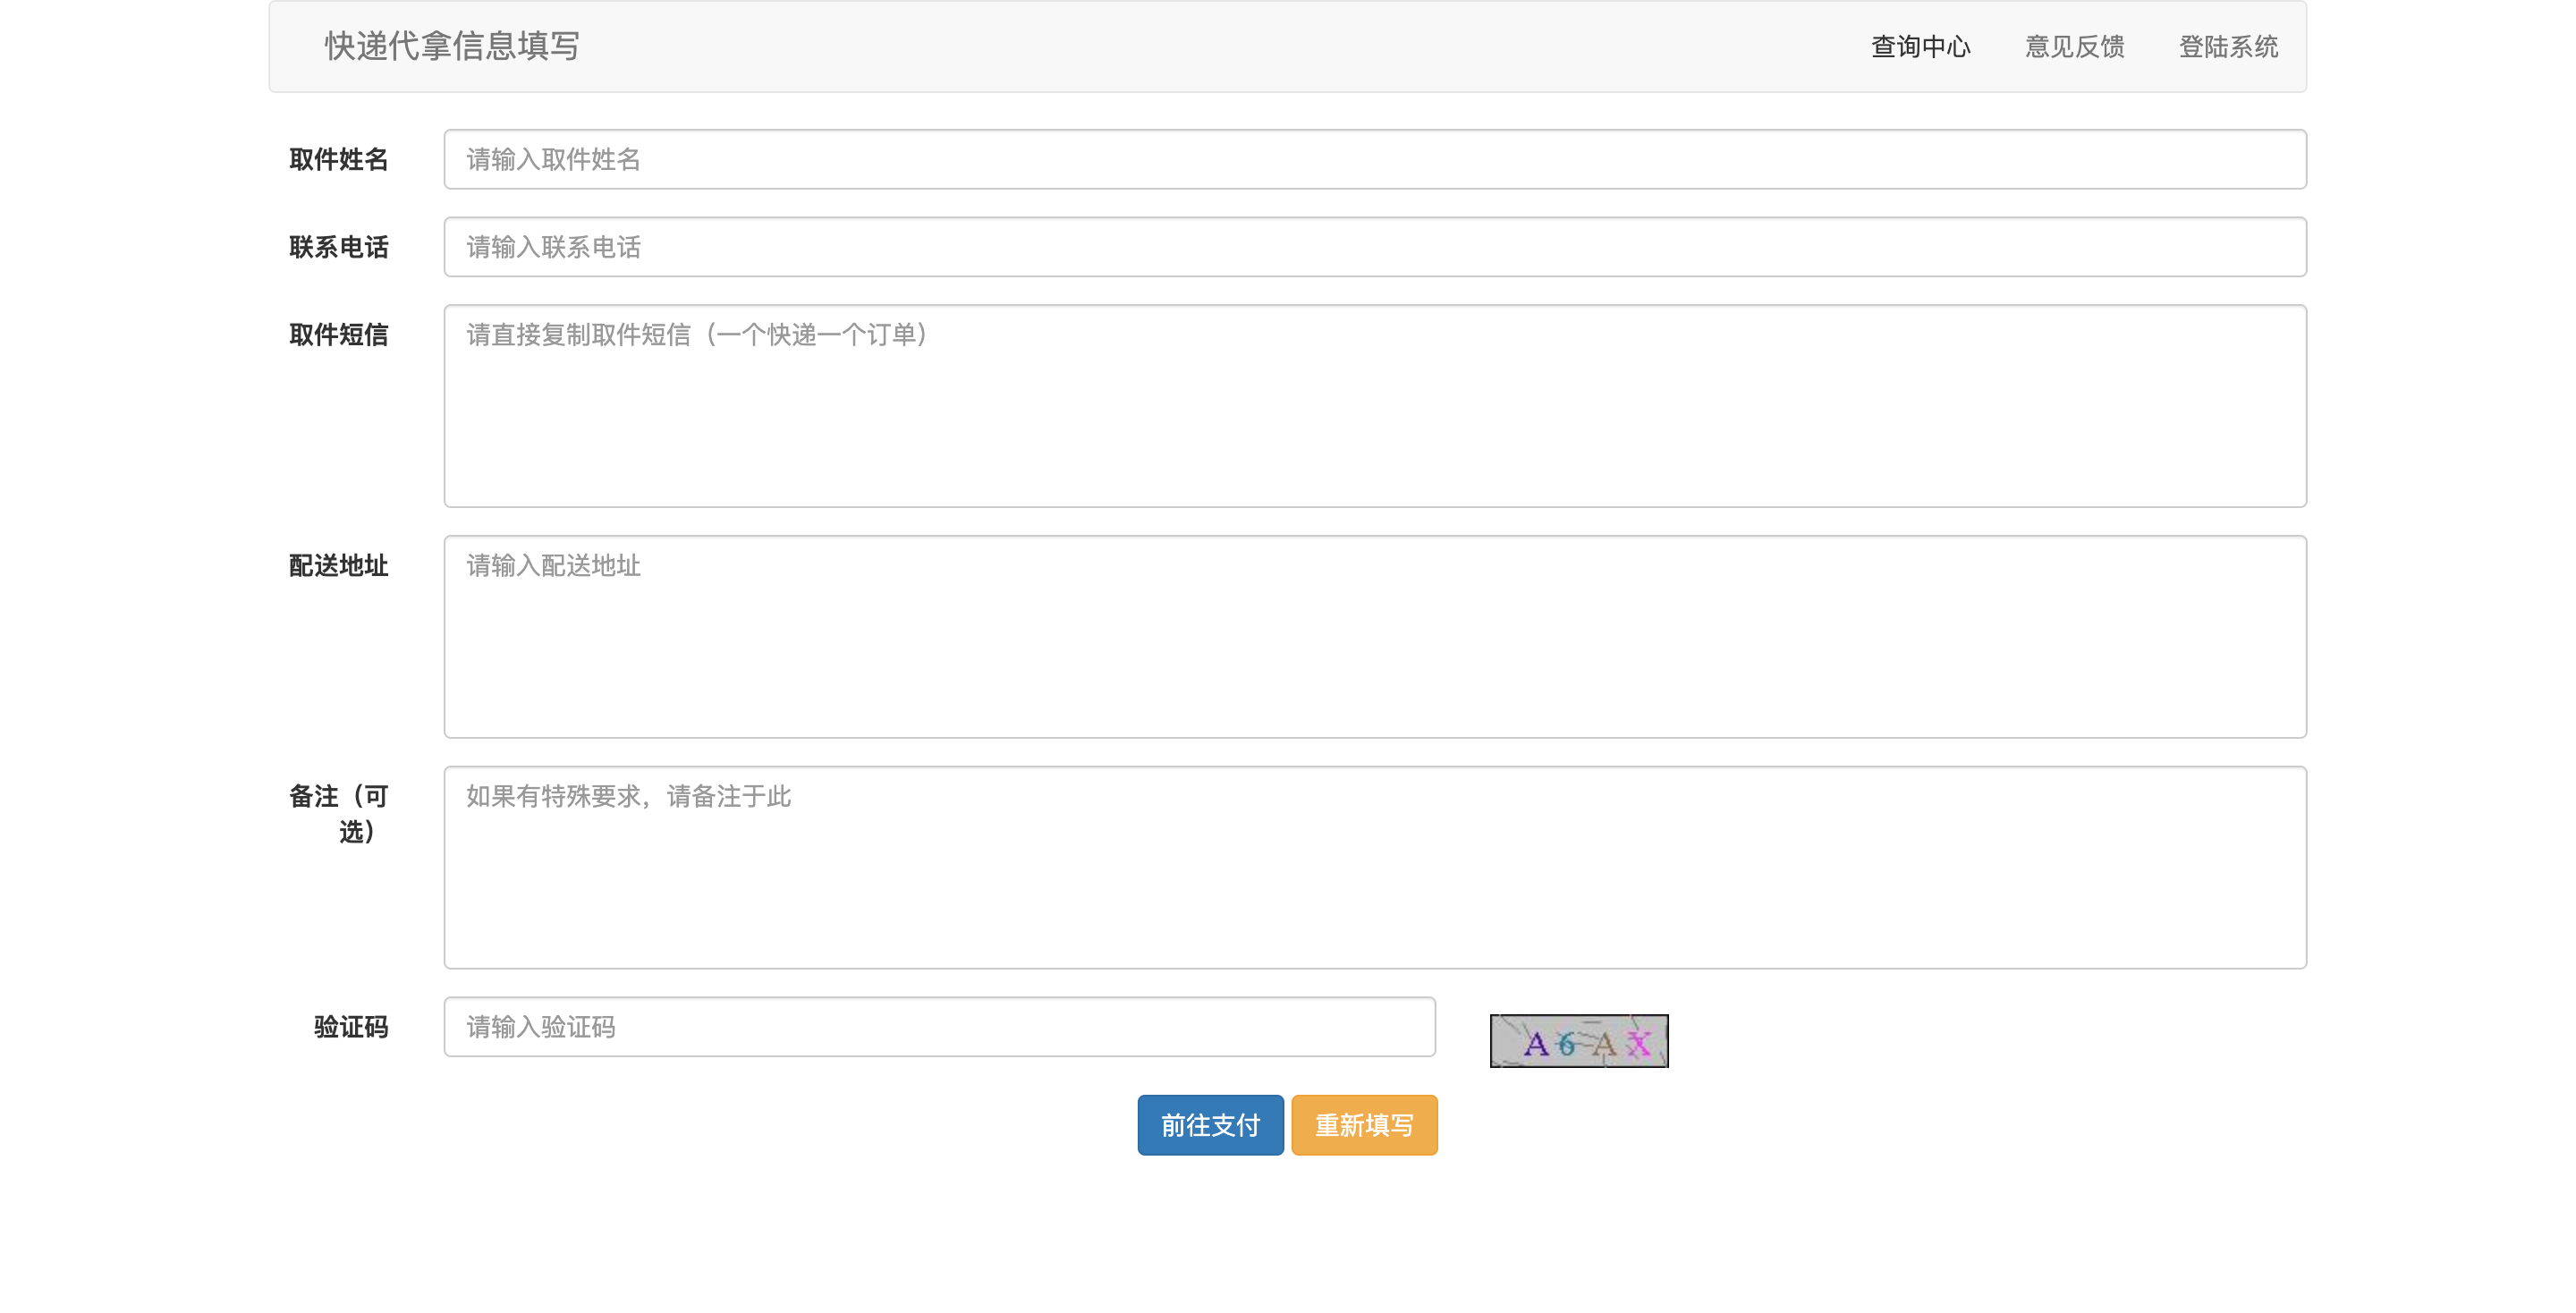Click the 验证码 field label

350,1027
